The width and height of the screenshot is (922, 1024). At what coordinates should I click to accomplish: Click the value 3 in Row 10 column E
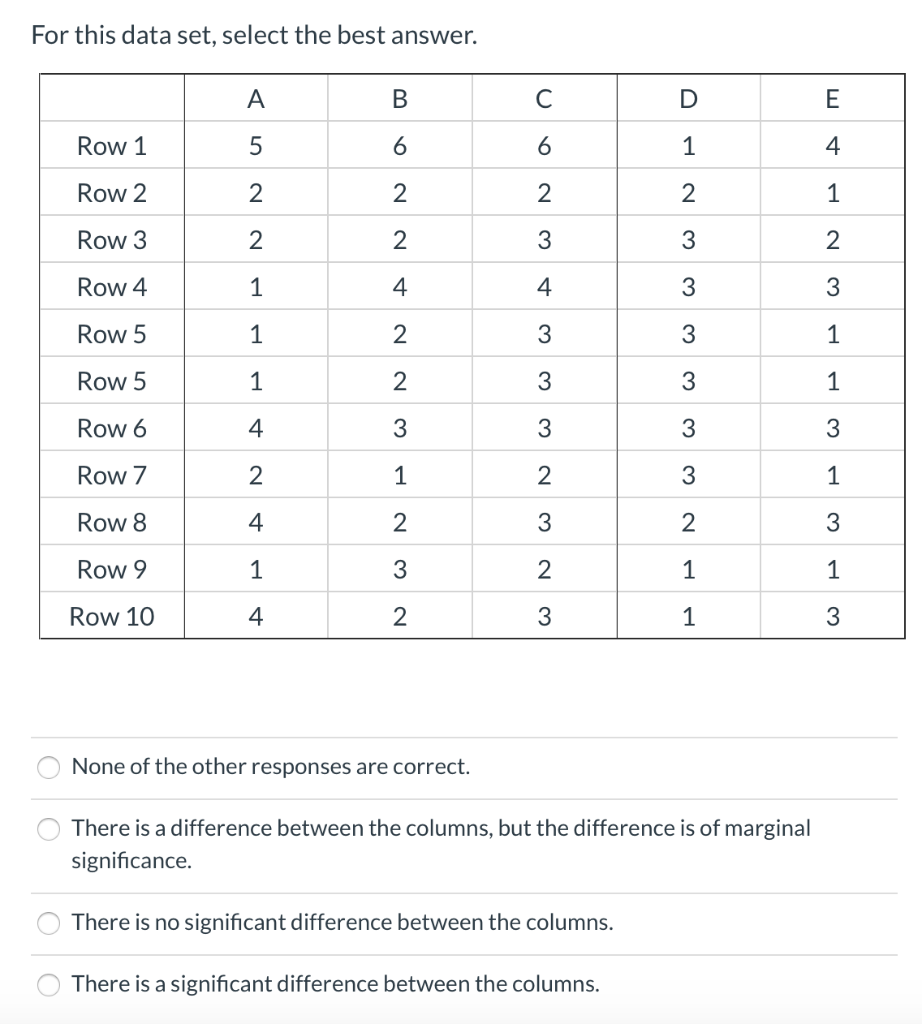click(x=831, y=617)
